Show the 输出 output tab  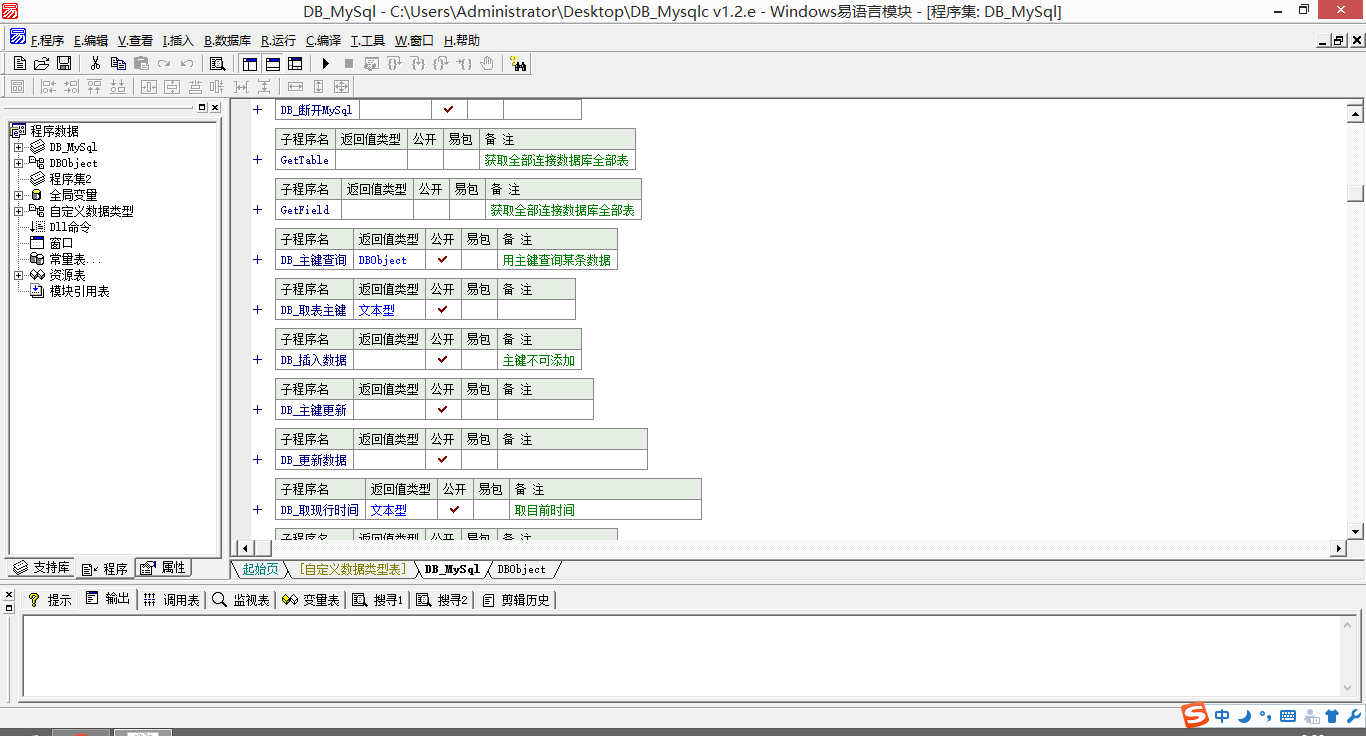tap(108, 599)
